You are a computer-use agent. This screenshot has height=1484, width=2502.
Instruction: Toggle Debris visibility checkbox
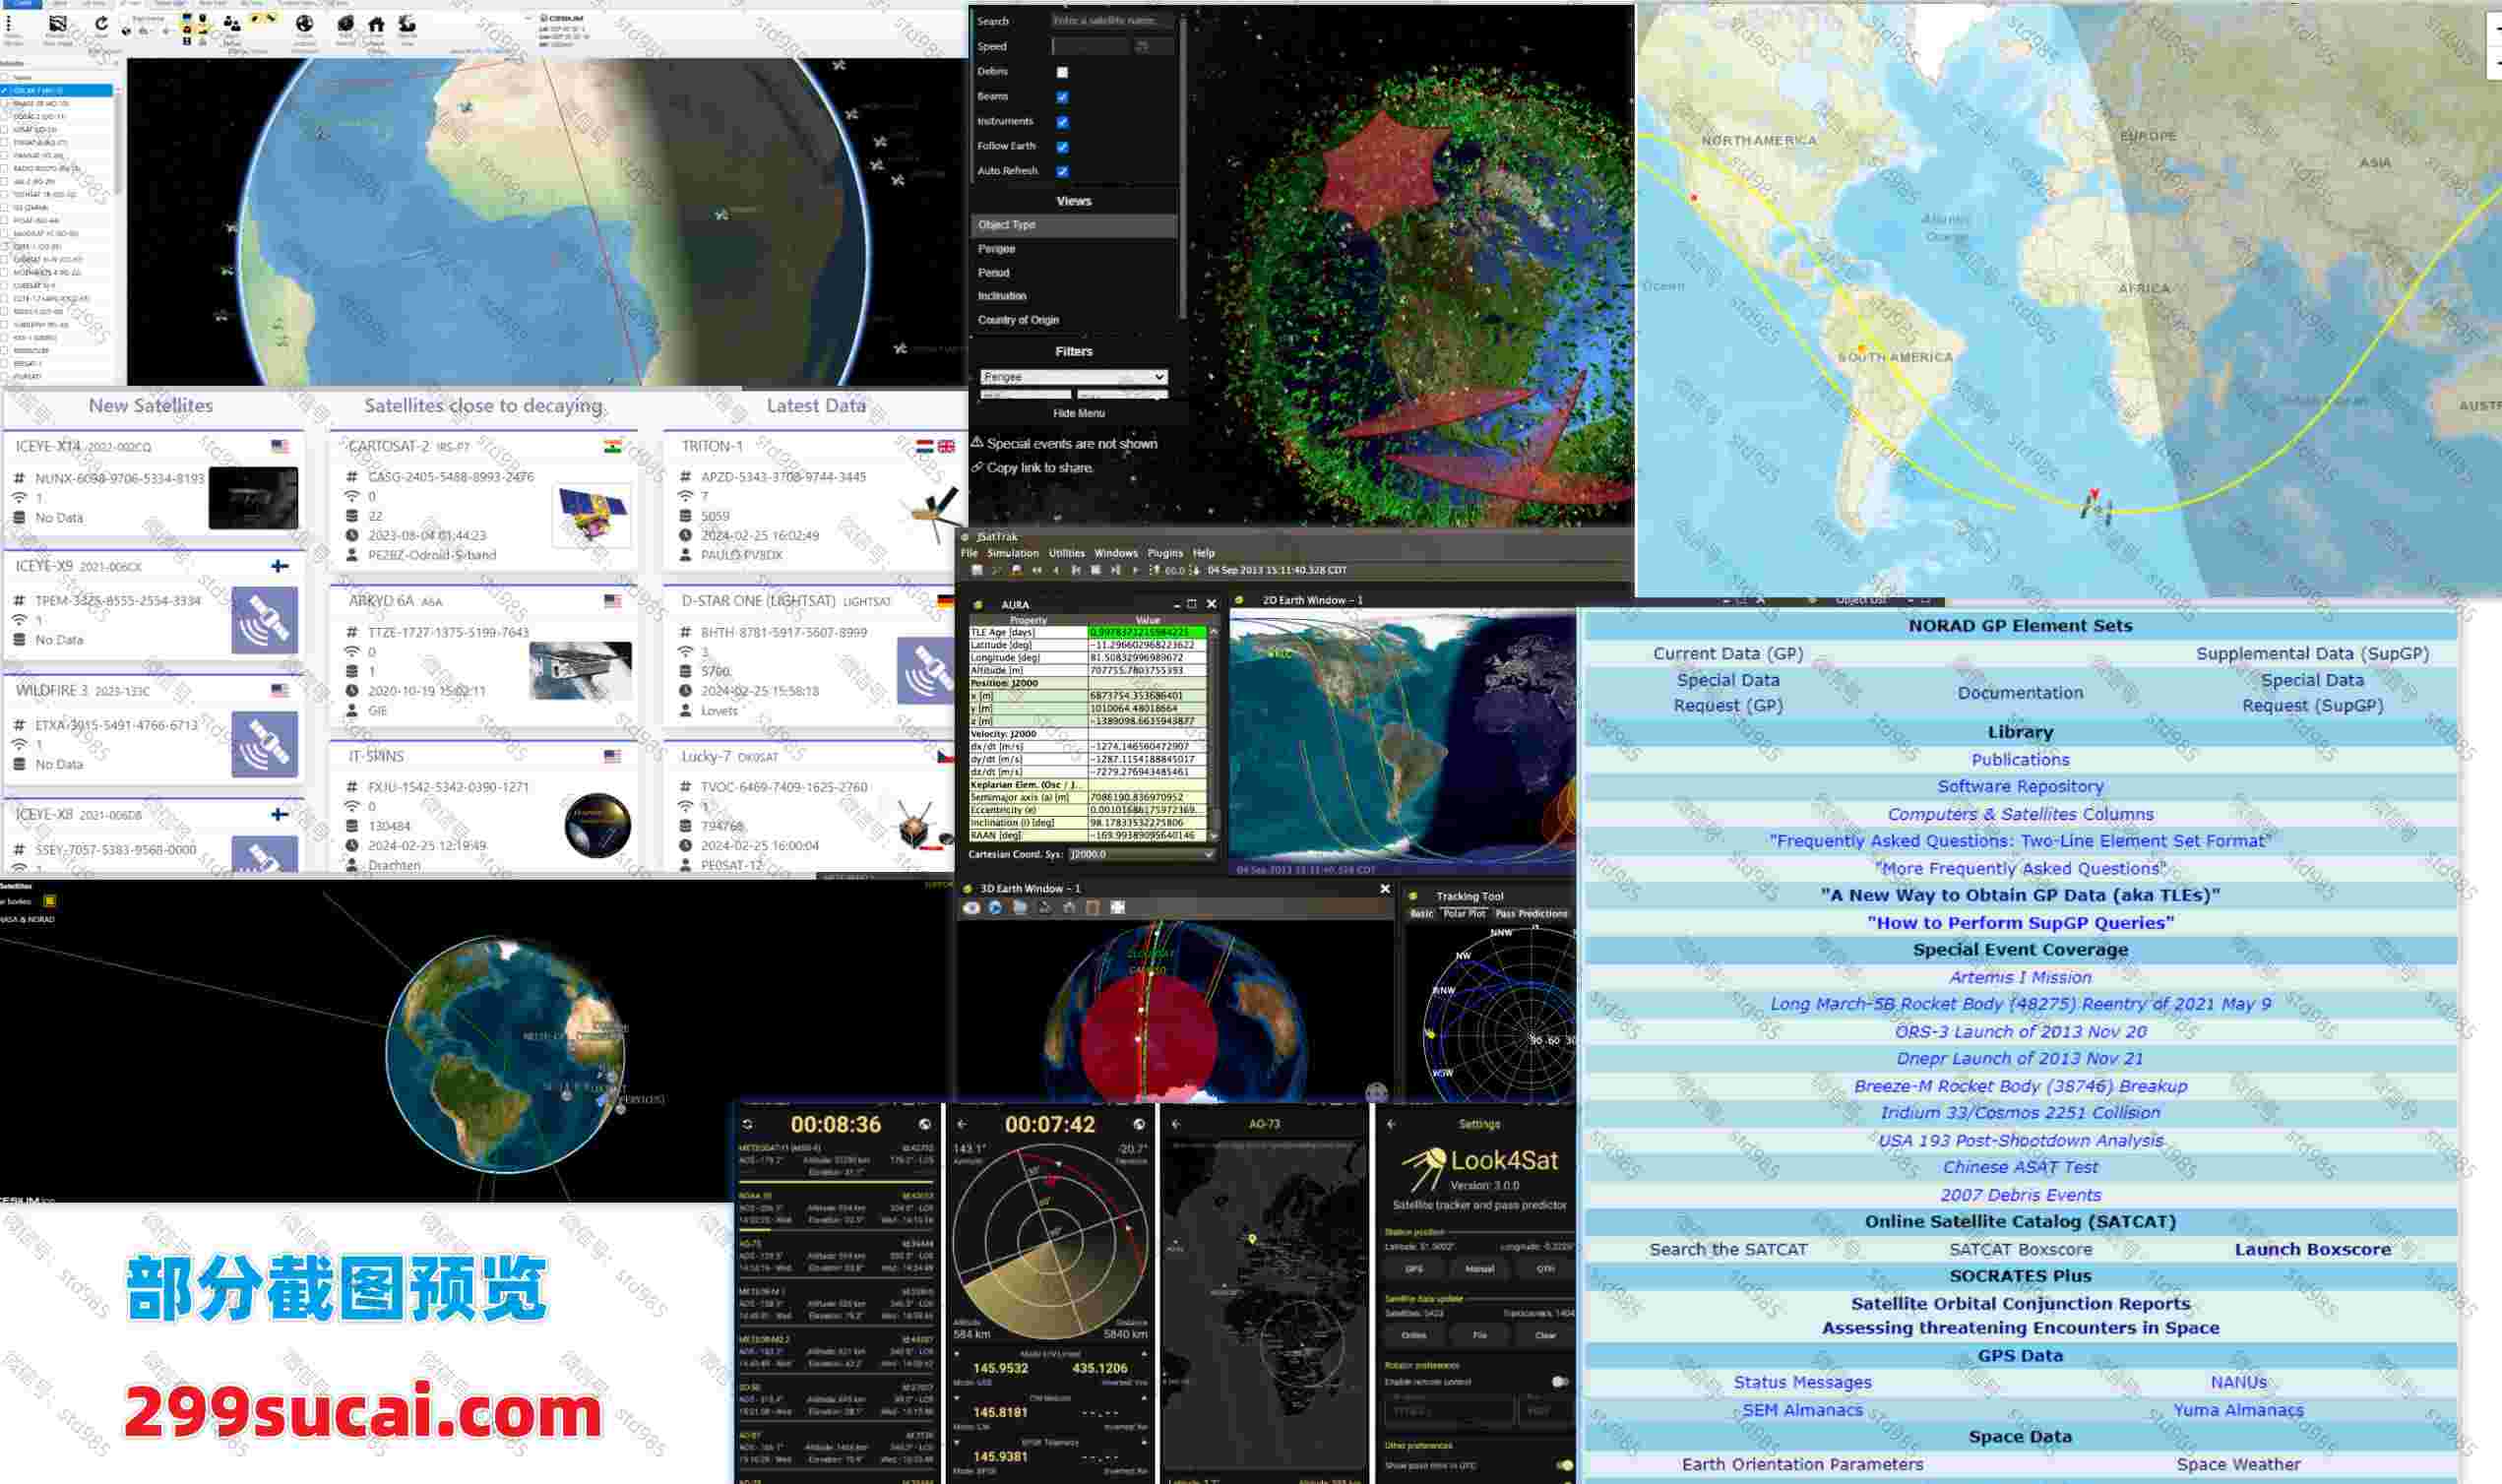(x=1062, y=73)
